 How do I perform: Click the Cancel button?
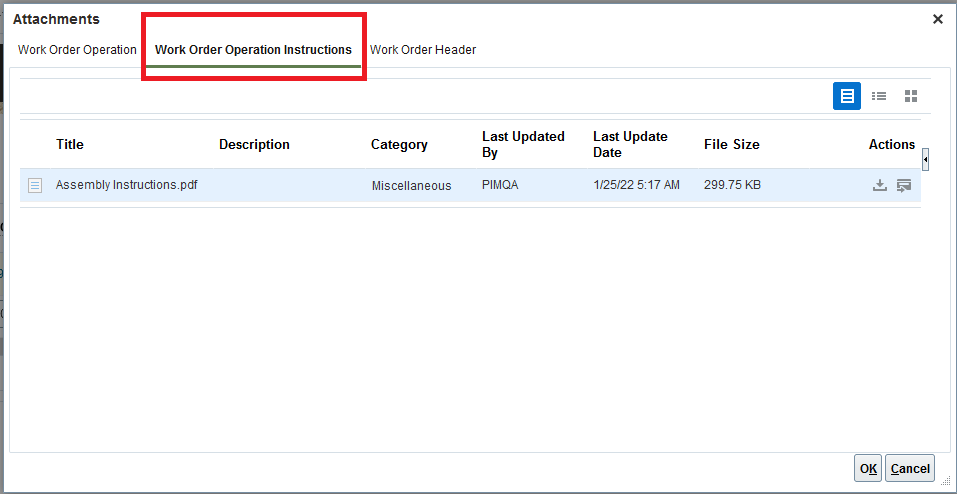coord(910,468)
